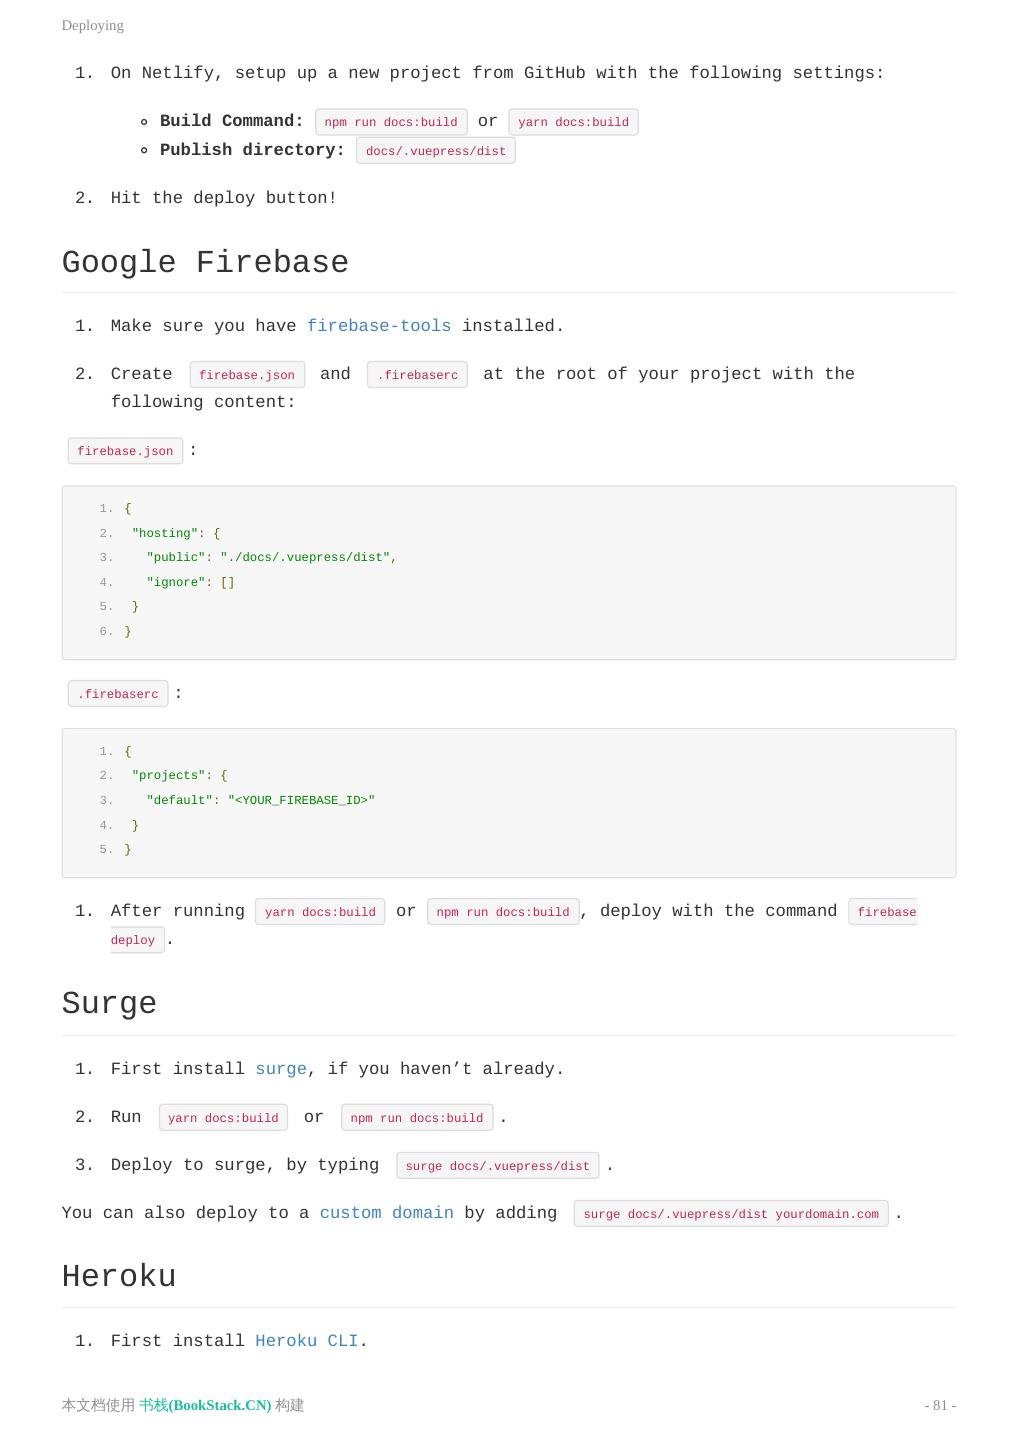The width and height of the screenshot is (1019, 1440).
Task: Click the docs/.vuepress/dist publish directory code
Action: coord(435,151)
